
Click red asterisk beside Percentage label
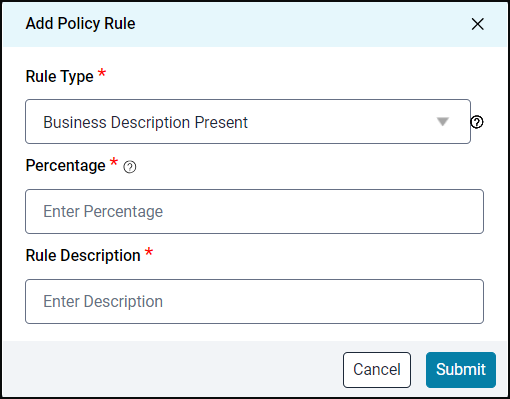(x=114, y=162)
